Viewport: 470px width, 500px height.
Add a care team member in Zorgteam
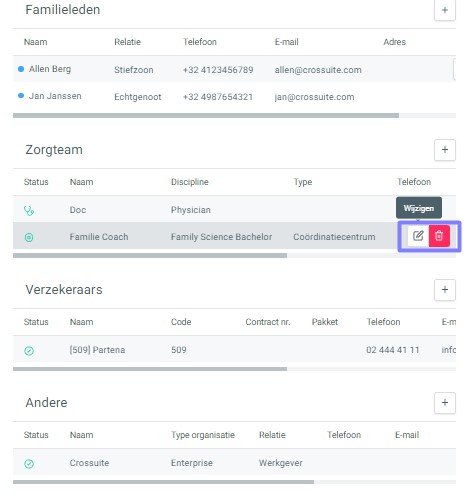pos(445,150)
